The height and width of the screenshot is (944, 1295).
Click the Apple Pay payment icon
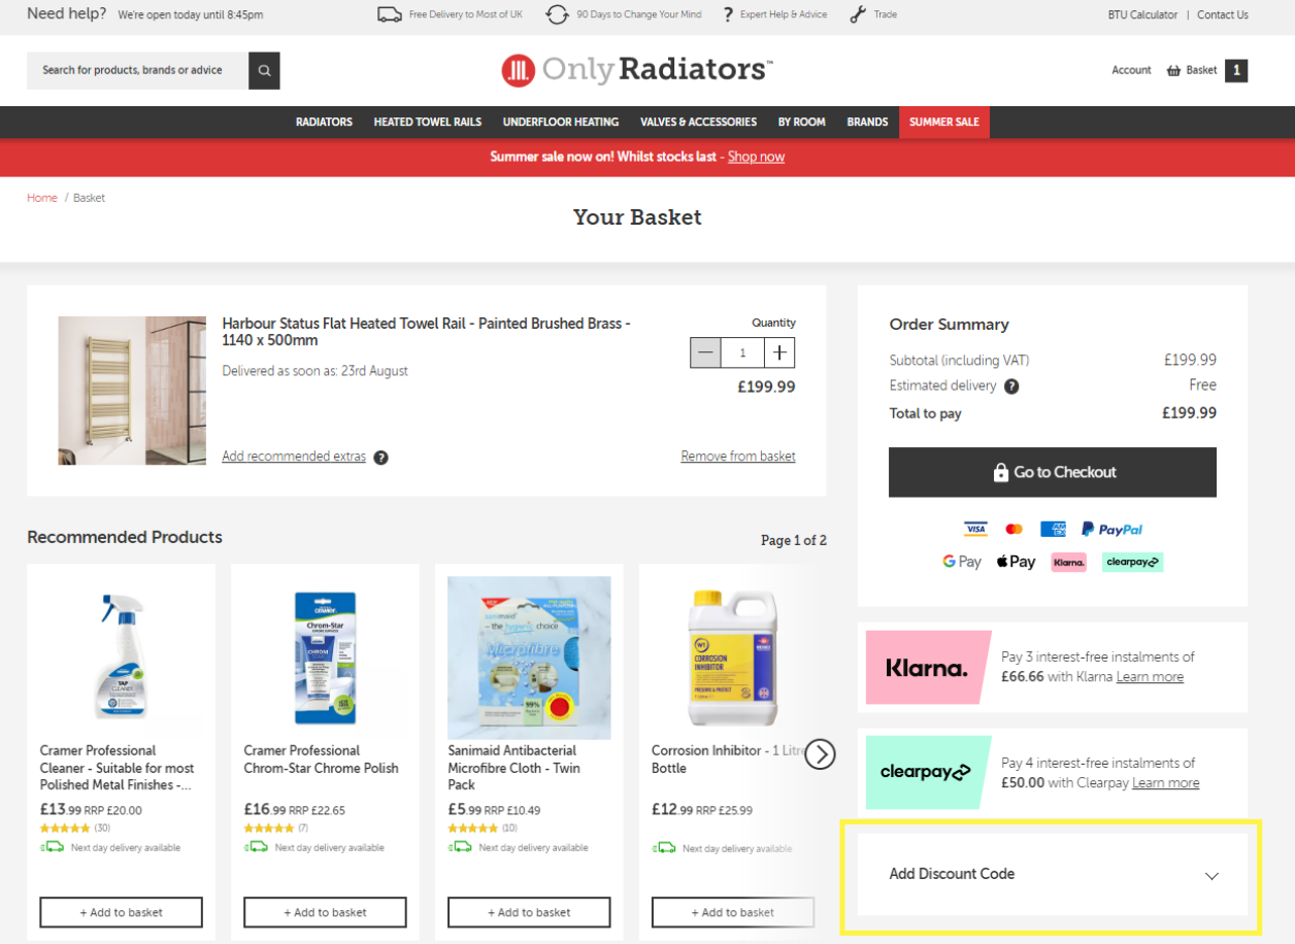[1016, 561]
